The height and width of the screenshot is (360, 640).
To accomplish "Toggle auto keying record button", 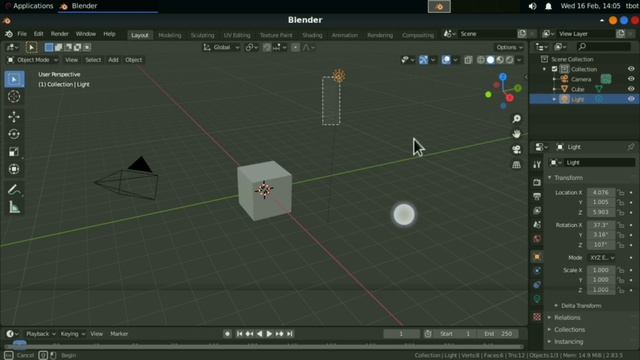I will click(227, 334).
